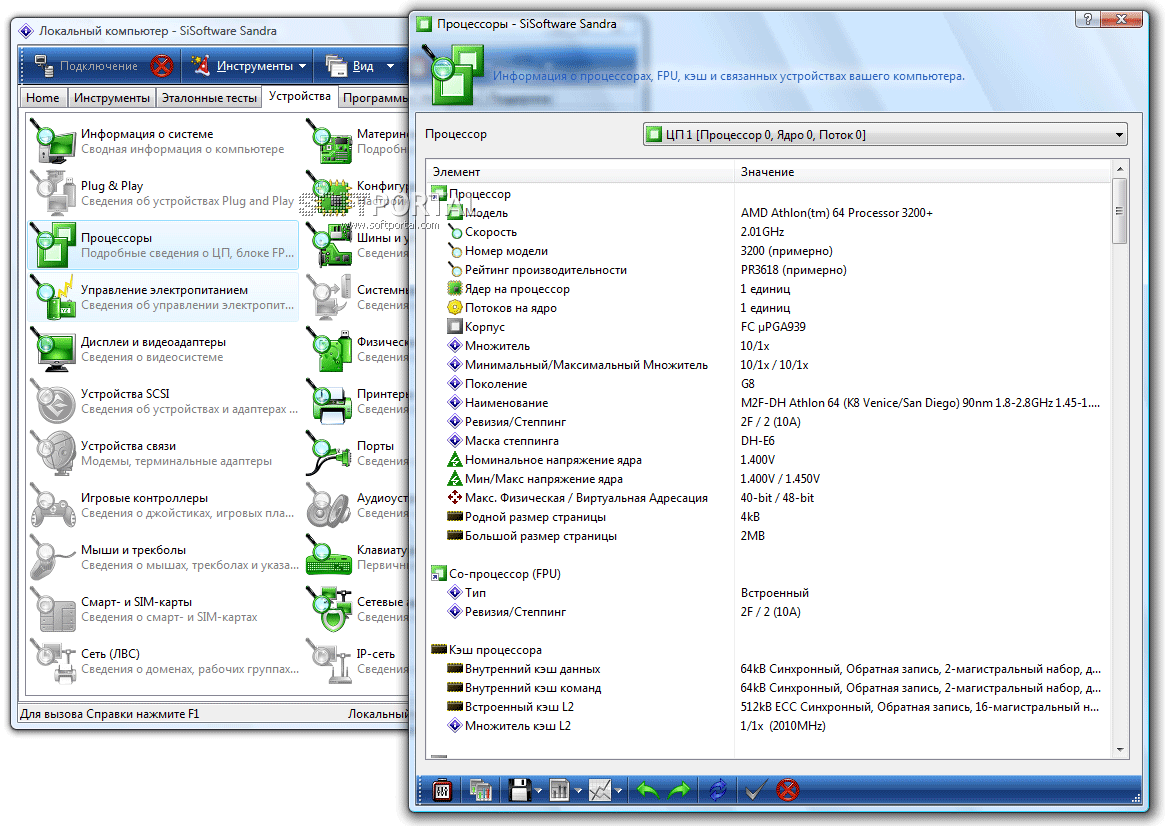Open the Смарт- и SIM-карты module
The height and width of the screenshot is (826, 1165).
[x=163, y=609]
